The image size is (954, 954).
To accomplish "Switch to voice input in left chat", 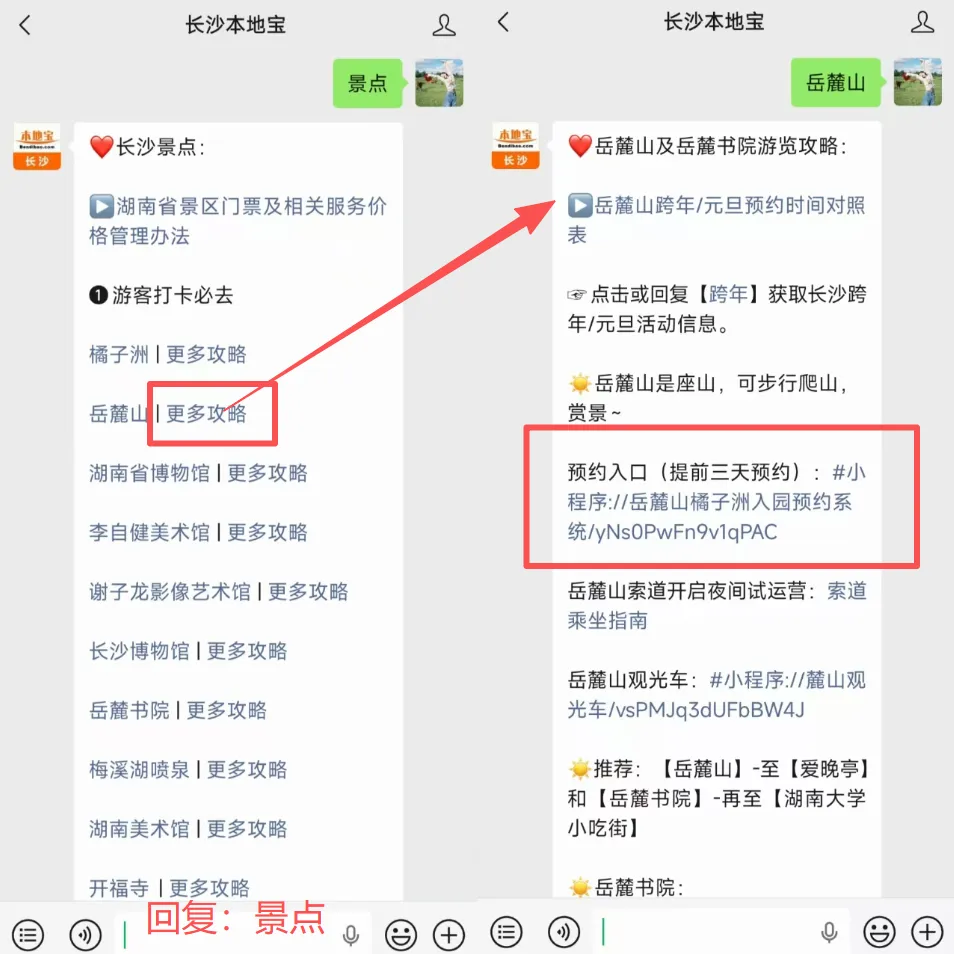I will point(86,934).
